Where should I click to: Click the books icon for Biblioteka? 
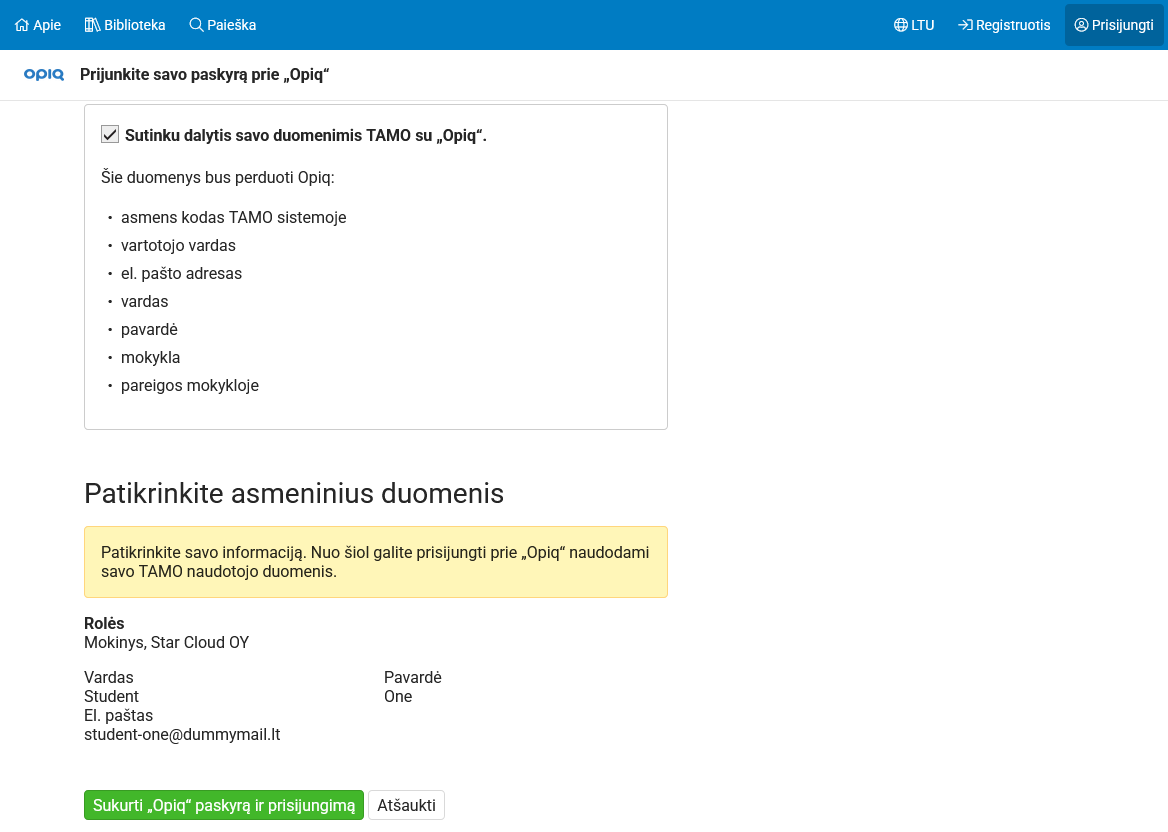point(92,25)
